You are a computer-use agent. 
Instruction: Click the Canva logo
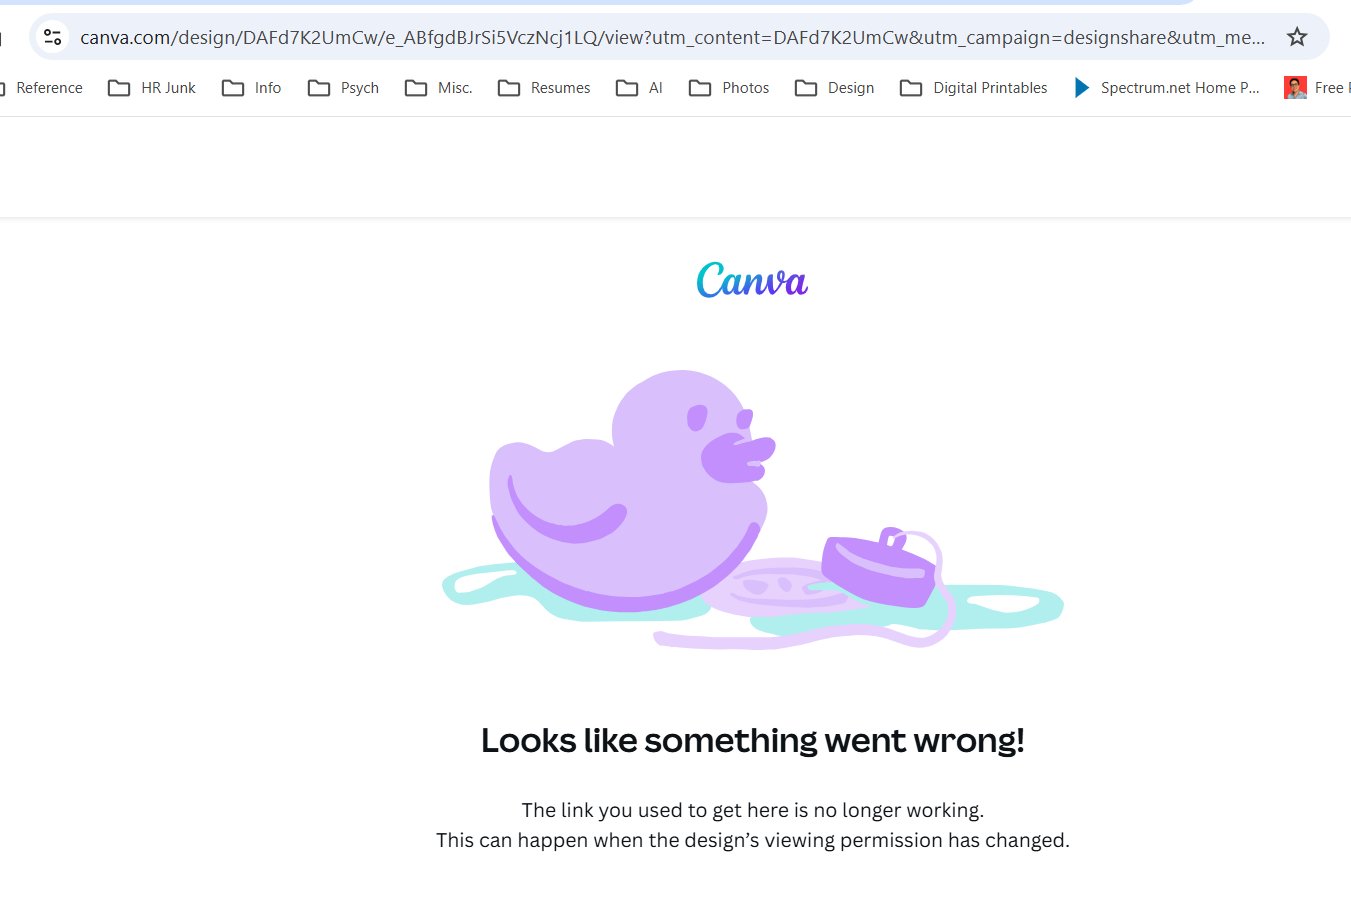coord(752,281)
